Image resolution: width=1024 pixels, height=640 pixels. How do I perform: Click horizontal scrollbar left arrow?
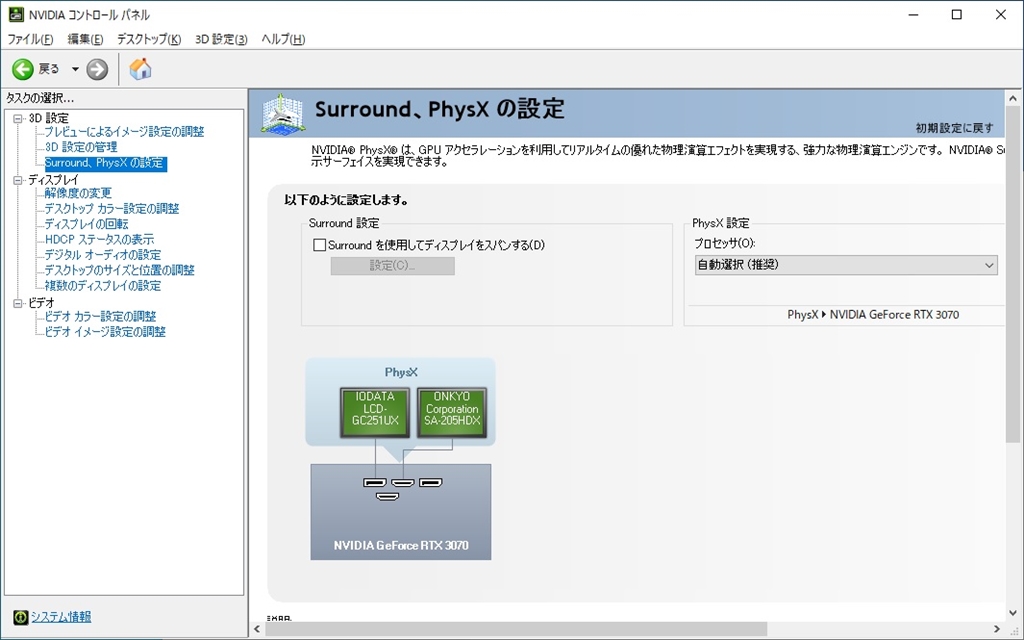coord(257,629)
